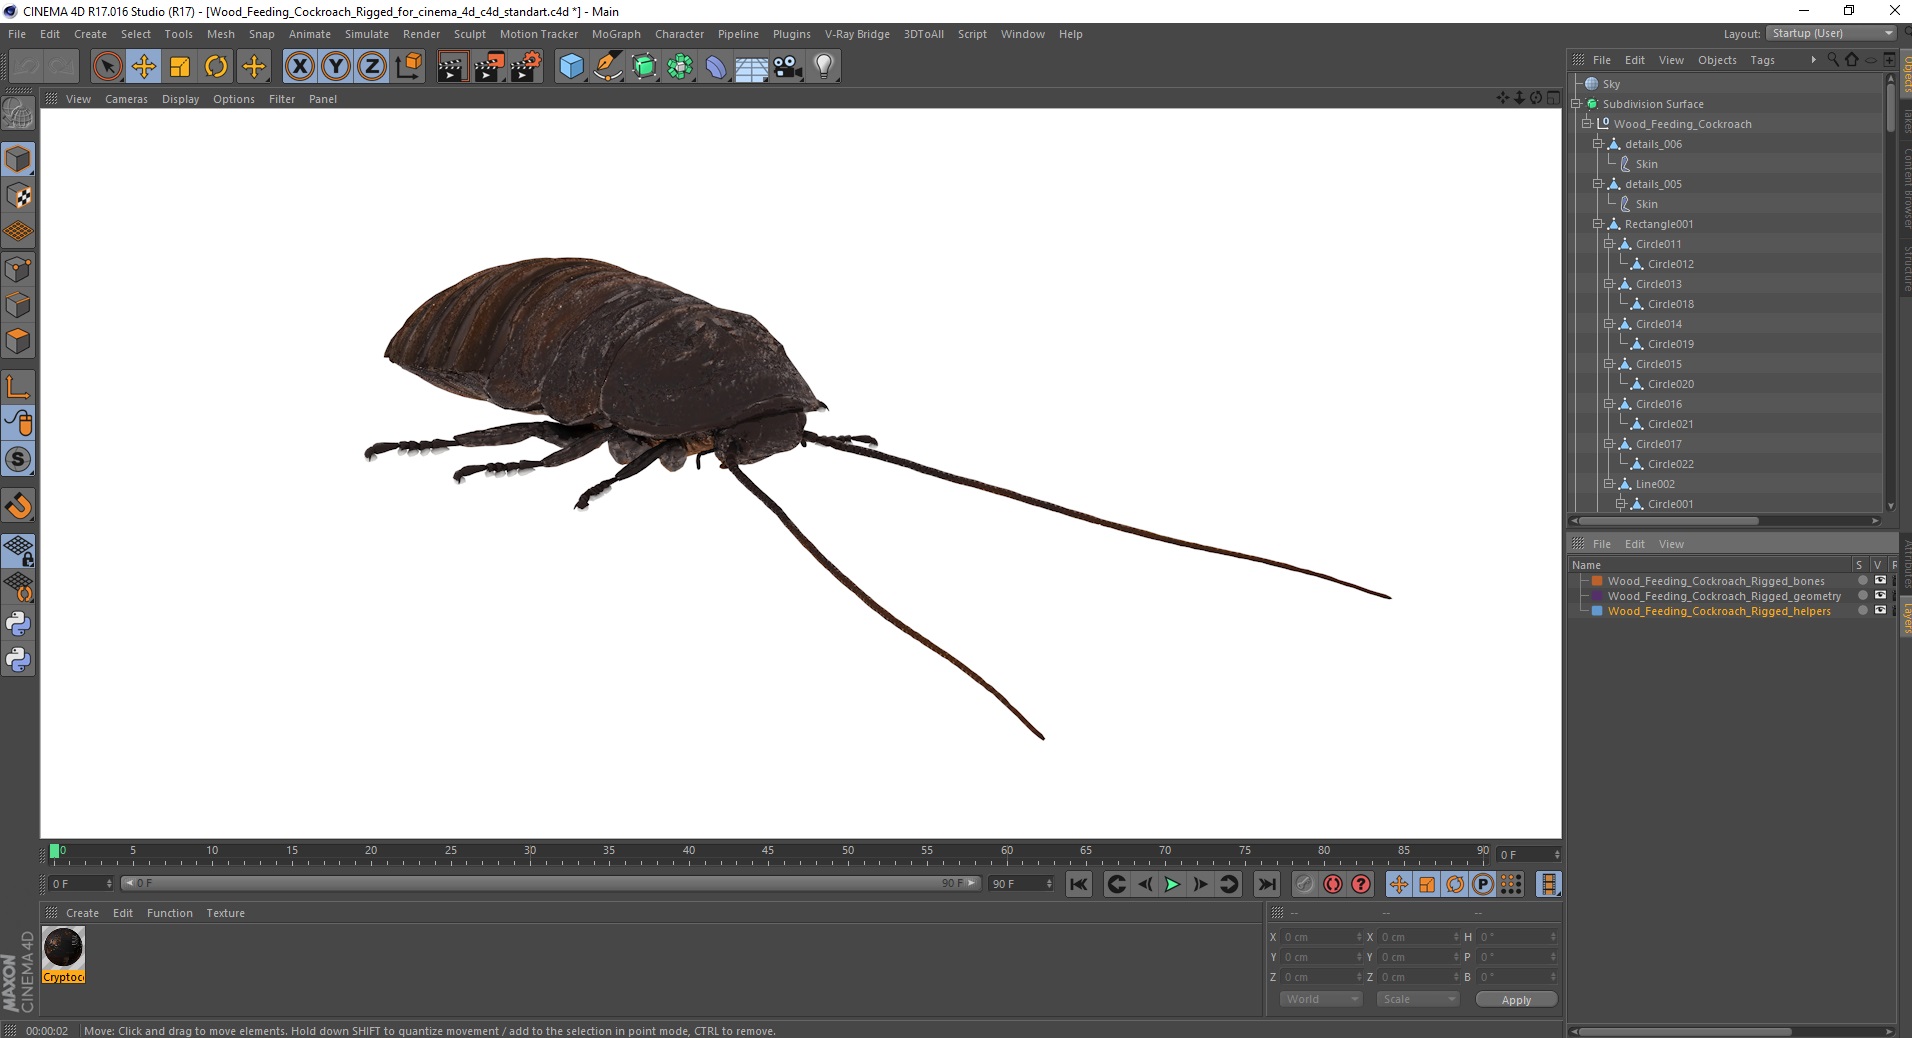Open the Layout Startup dropdown

pyautogui.click(x=1832, y=34)
